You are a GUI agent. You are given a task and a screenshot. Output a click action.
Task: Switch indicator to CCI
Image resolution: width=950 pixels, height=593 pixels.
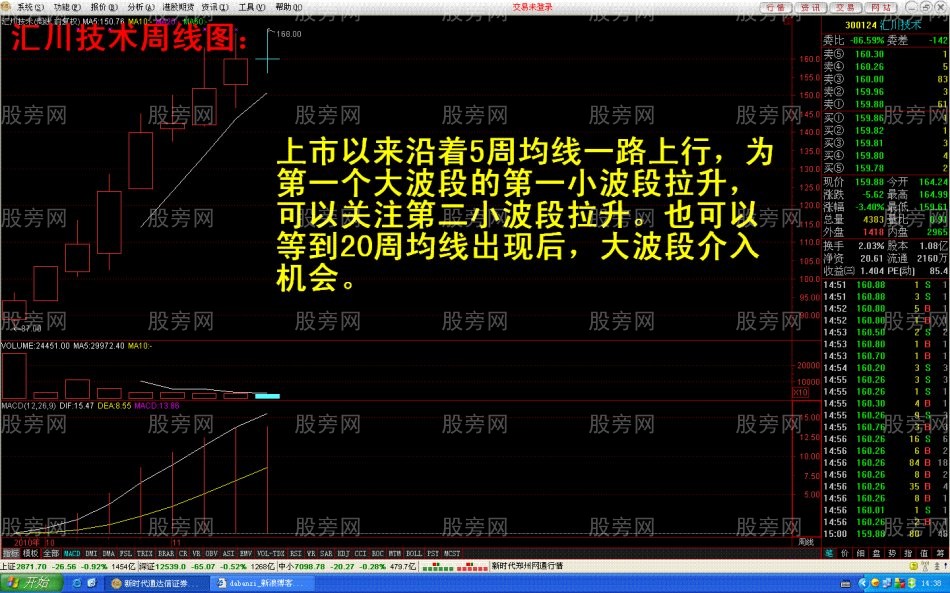point(360,553)
